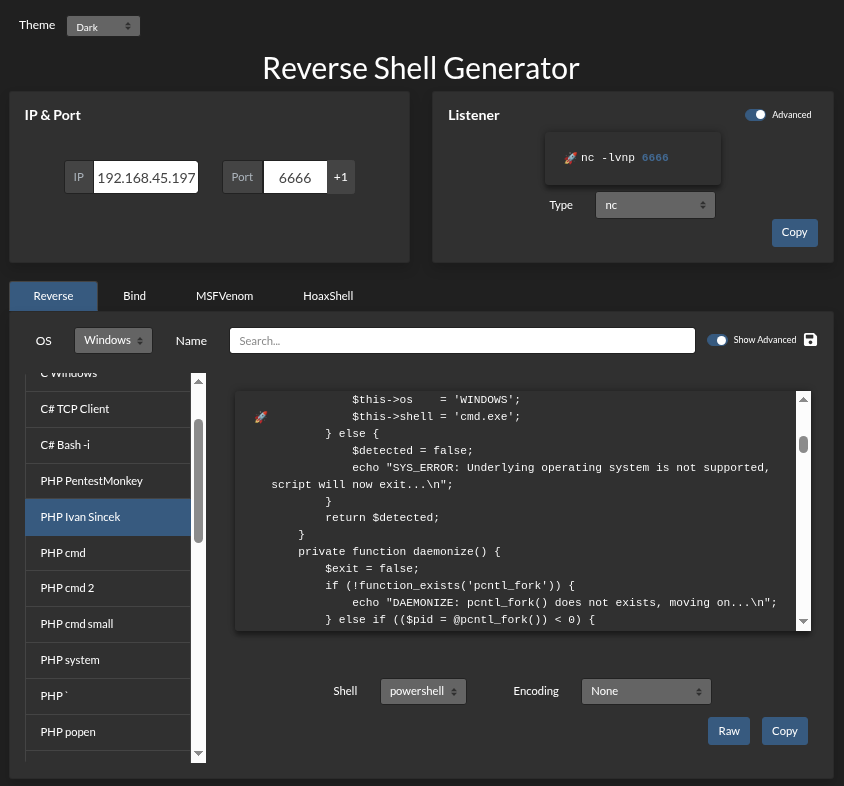Screen dimensions: 844x786
Task: Click the rocket icon in the PHP code panel
Action: point(261,417)
